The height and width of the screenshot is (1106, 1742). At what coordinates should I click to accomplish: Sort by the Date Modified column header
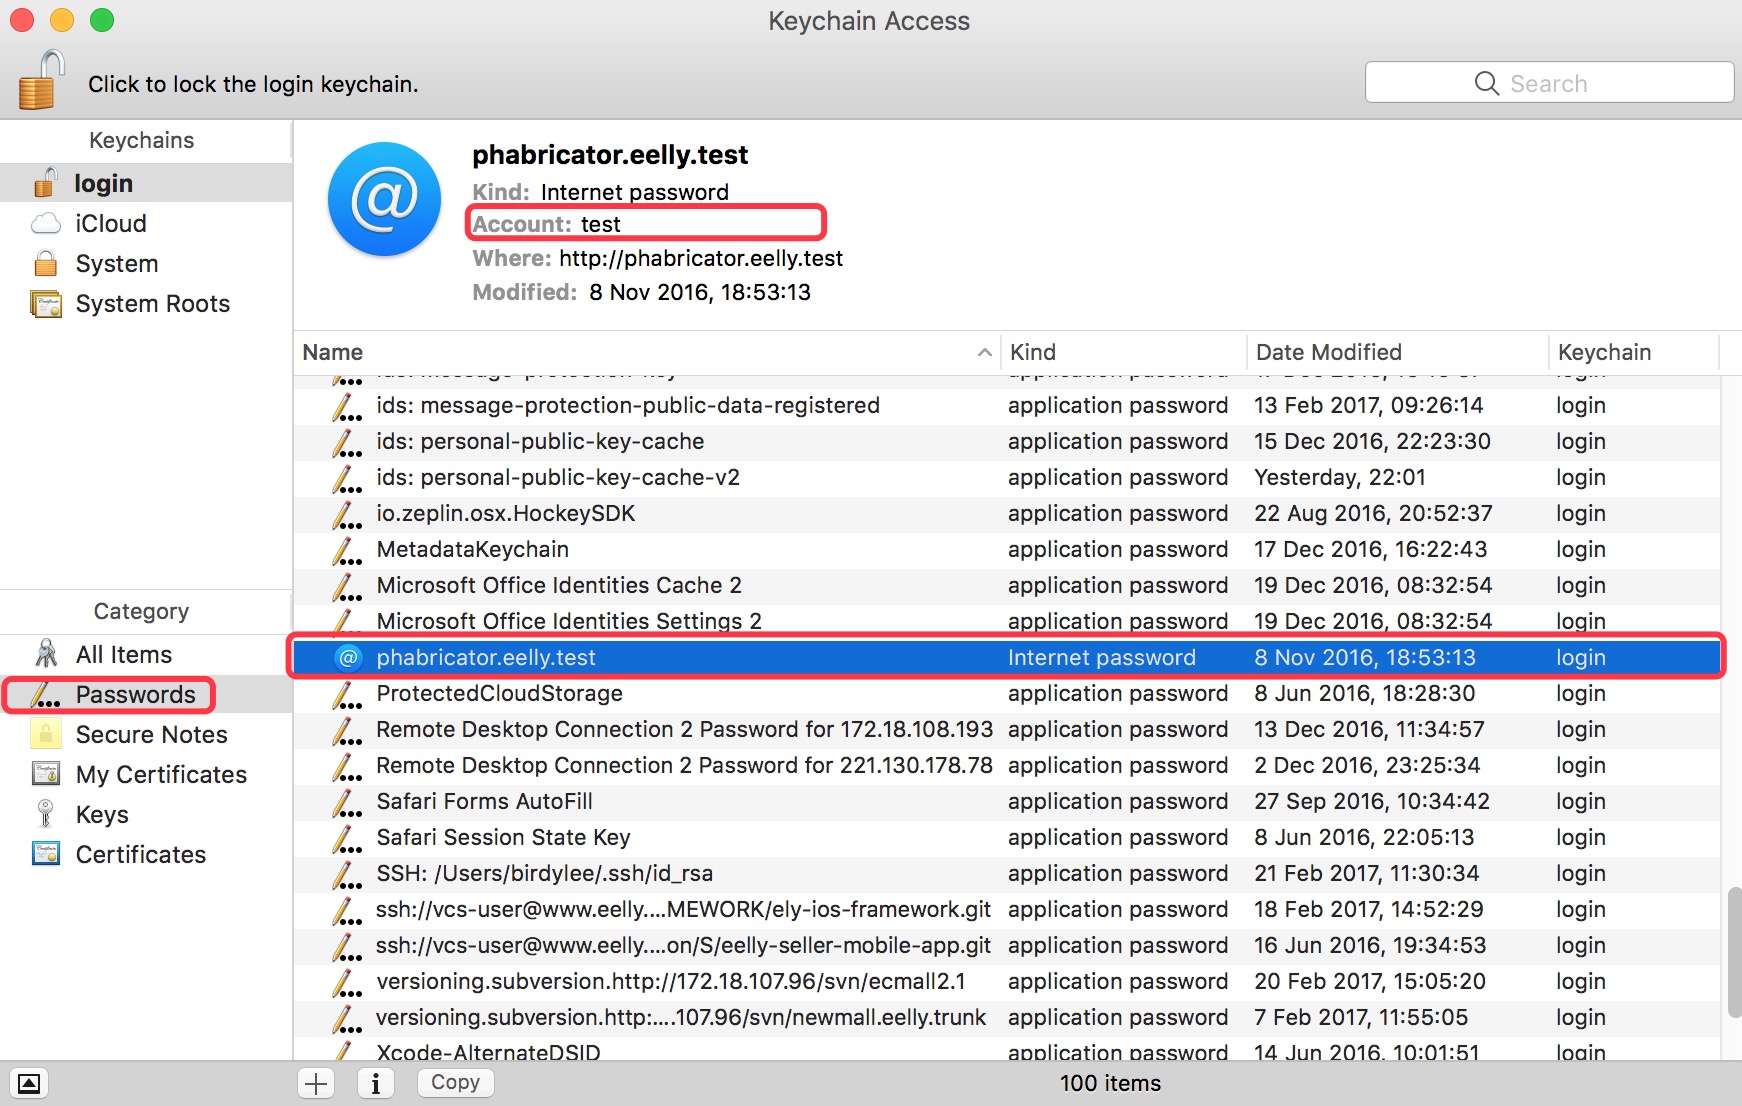coord(1397,352)
